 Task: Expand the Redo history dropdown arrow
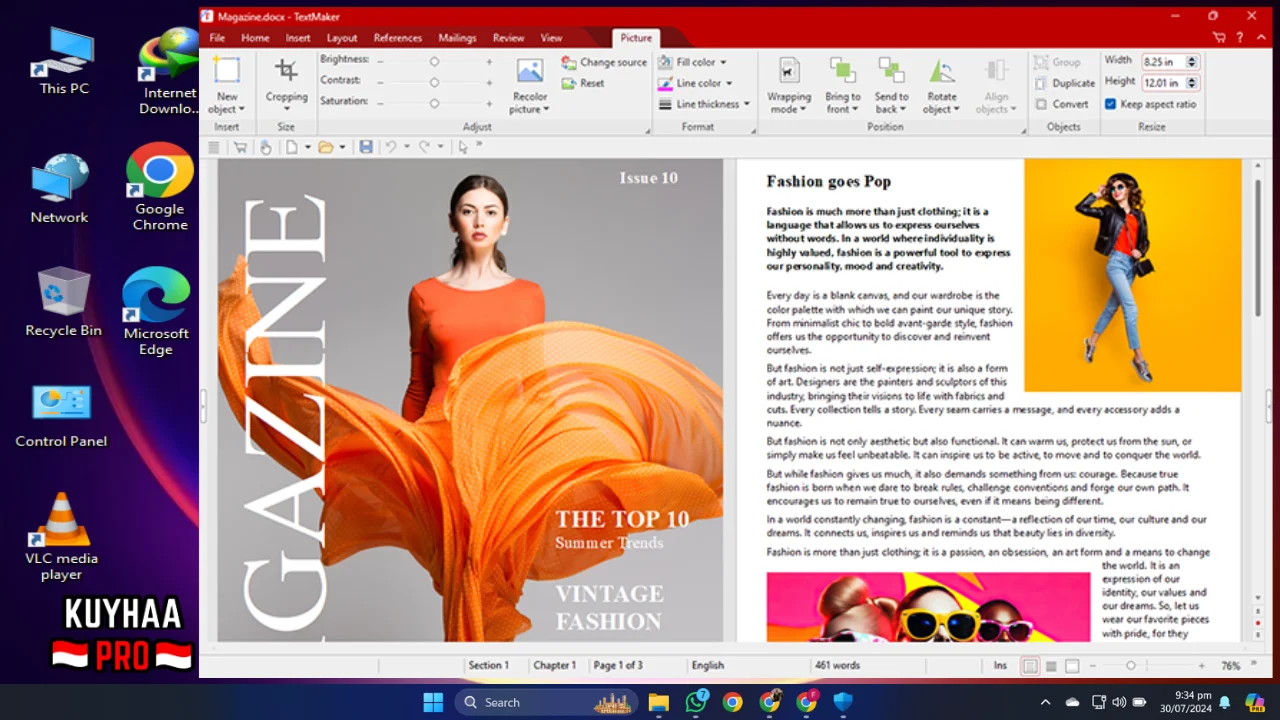point(440,147)
